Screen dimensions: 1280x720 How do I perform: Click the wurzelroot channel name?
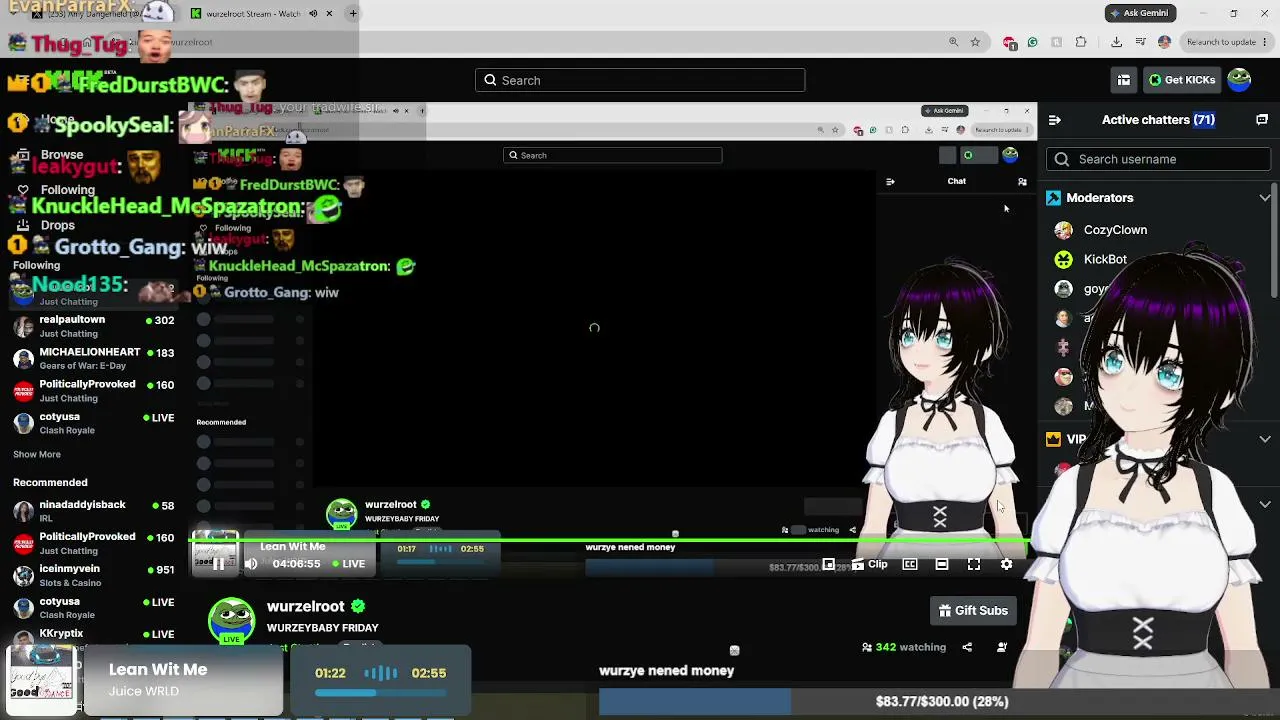pyautogui.click(x=306, y=606)
